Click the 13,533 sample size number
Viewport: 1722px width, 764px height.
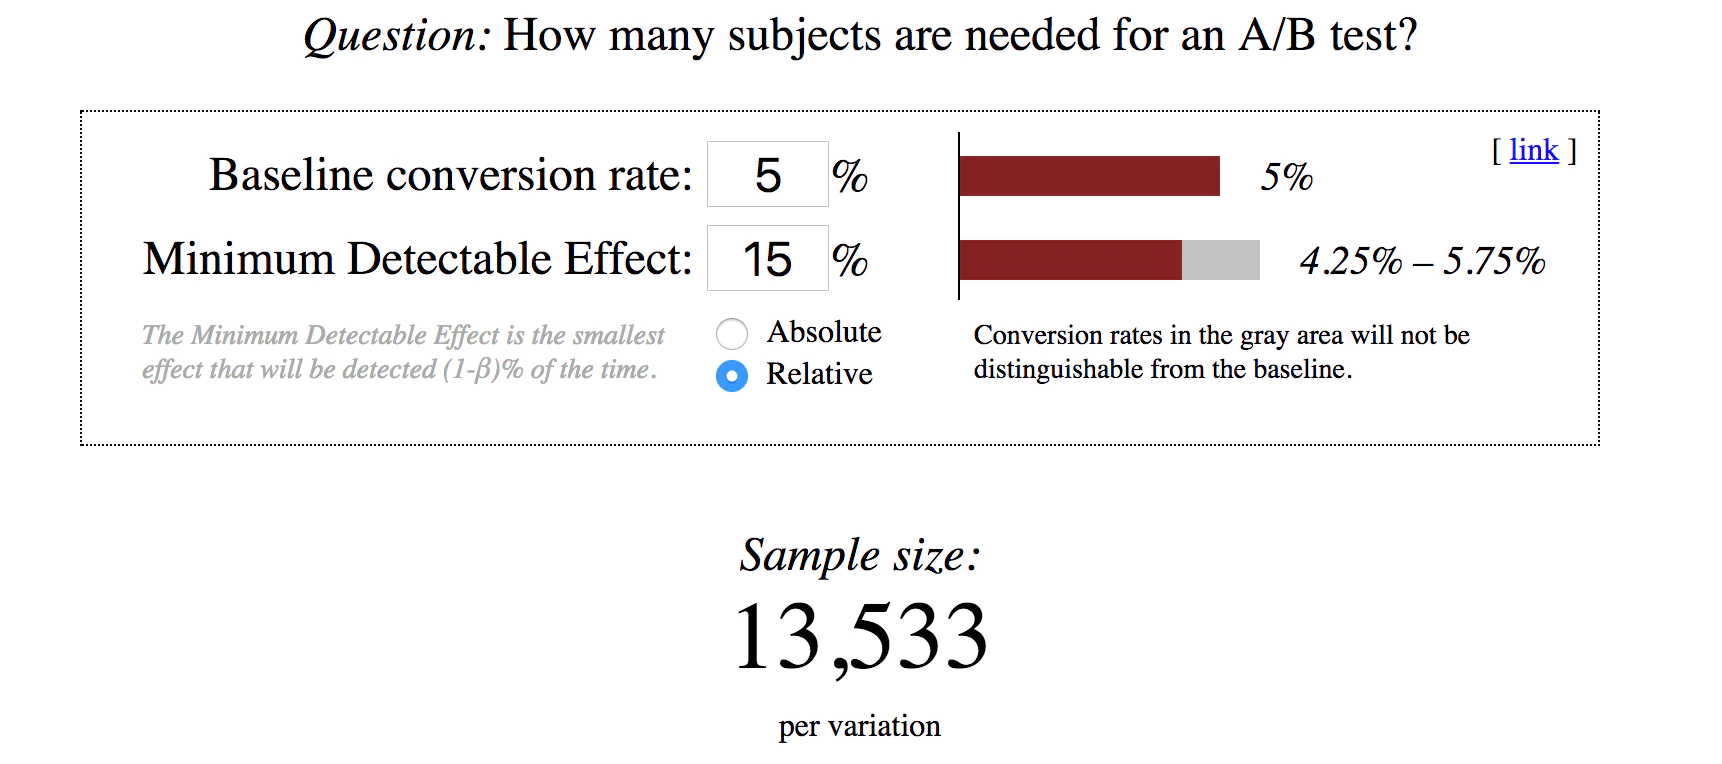point(860,637)
